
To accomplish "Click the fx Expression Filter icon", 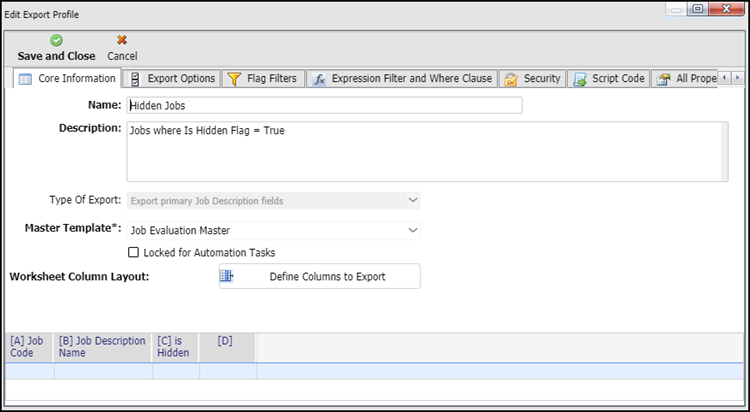I will pos(318,79).
